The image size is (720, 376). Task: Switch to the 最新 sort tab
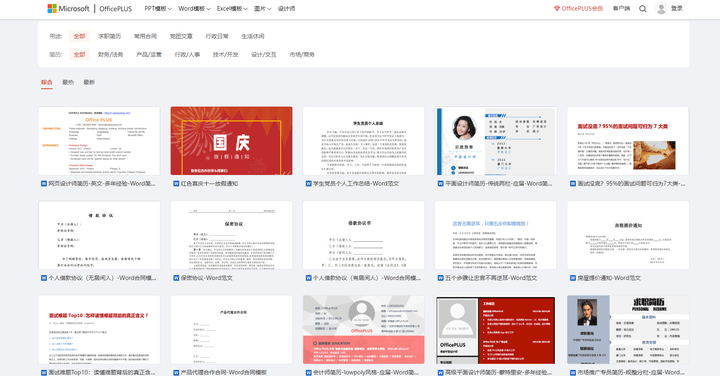point(89,83)
